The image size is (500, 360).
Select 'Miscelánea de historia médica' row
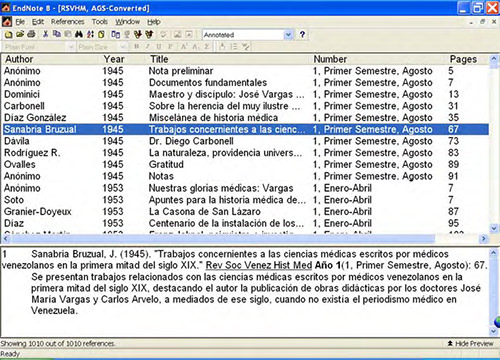246,117
